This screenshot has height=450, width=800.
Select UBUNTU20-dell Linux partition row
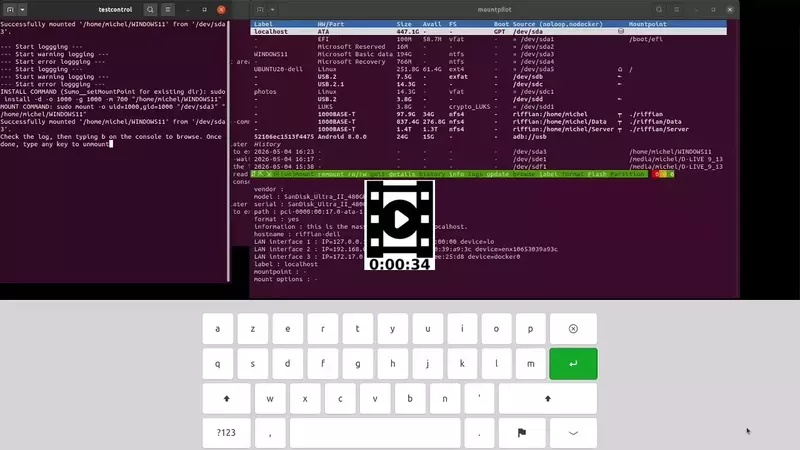pos(488,69)
